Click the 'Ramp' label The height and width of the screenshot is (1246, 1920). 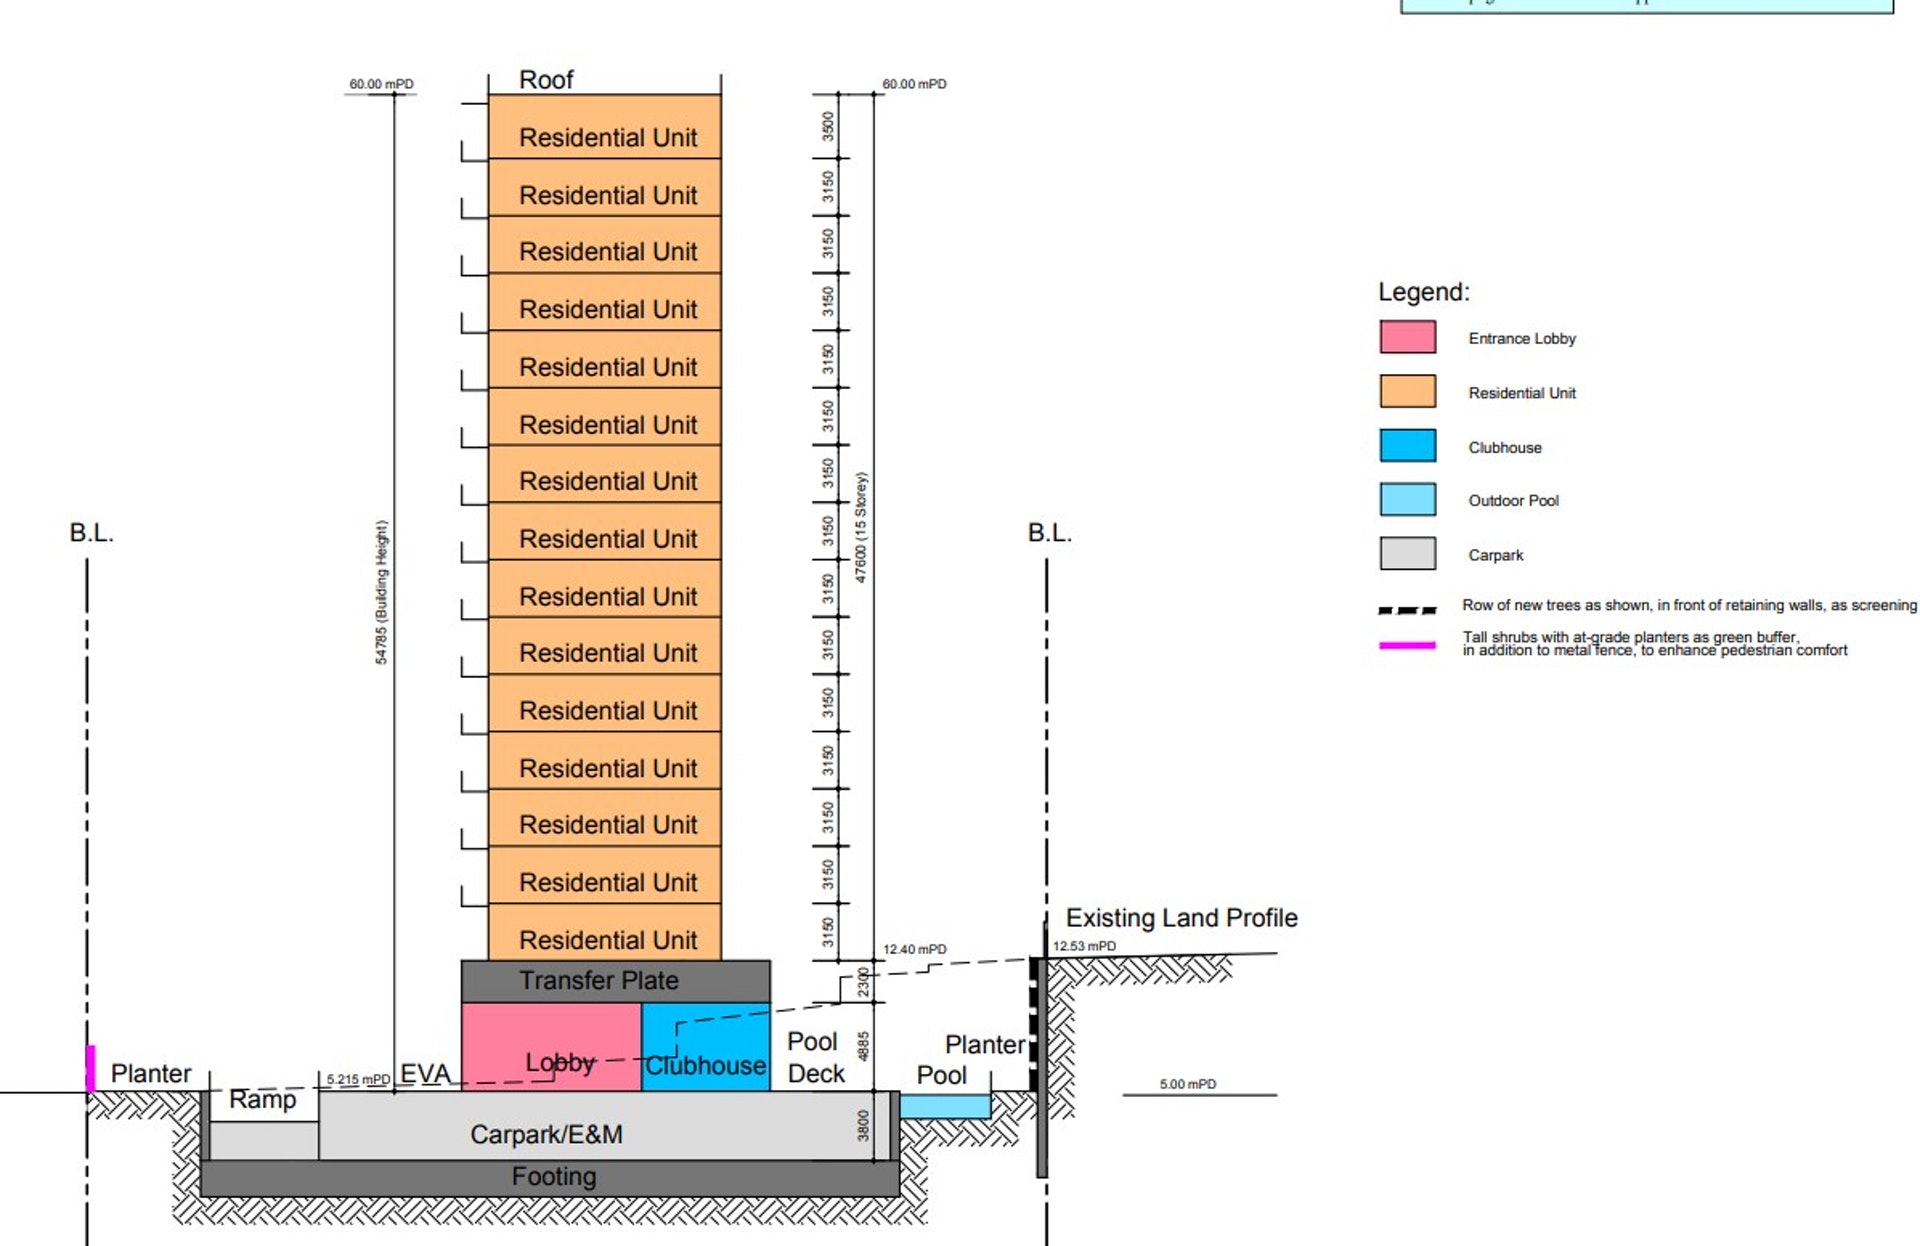(x=262, y=1099)
